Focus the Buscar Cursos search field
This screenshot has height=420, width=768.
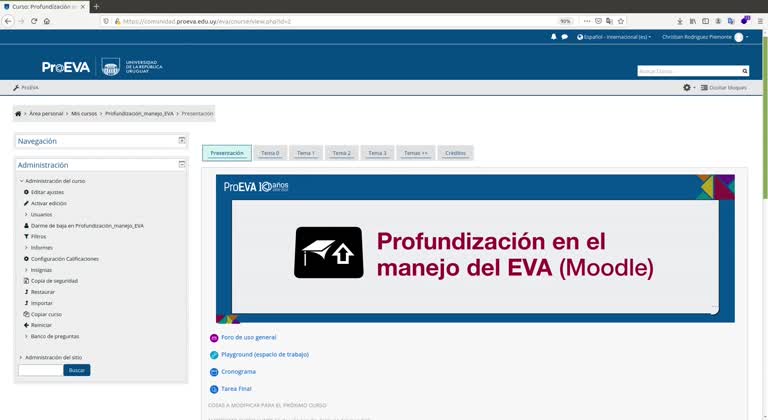pos(689,71)
